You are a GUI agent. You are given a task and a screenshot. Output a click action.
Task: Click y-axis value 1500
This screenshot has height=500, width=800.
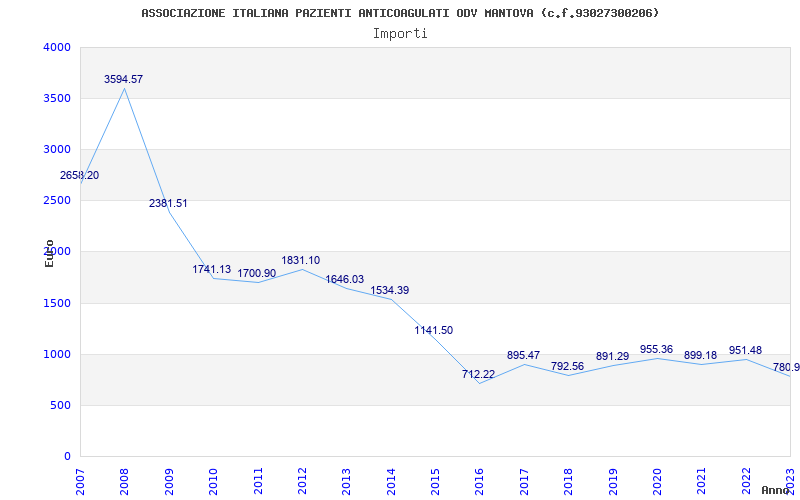(x=57, y=303)
